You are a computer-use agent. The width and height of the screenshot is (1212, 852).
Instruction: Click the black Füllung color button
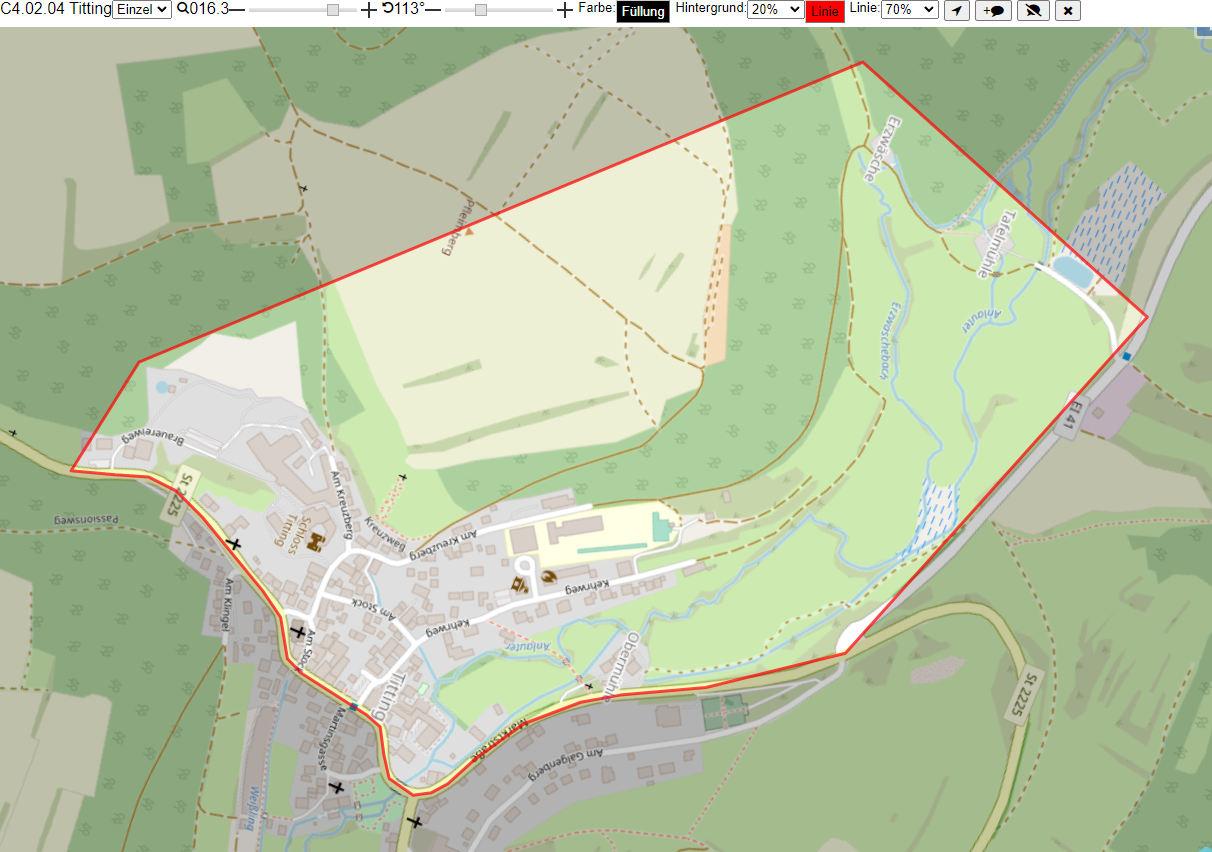643,12
